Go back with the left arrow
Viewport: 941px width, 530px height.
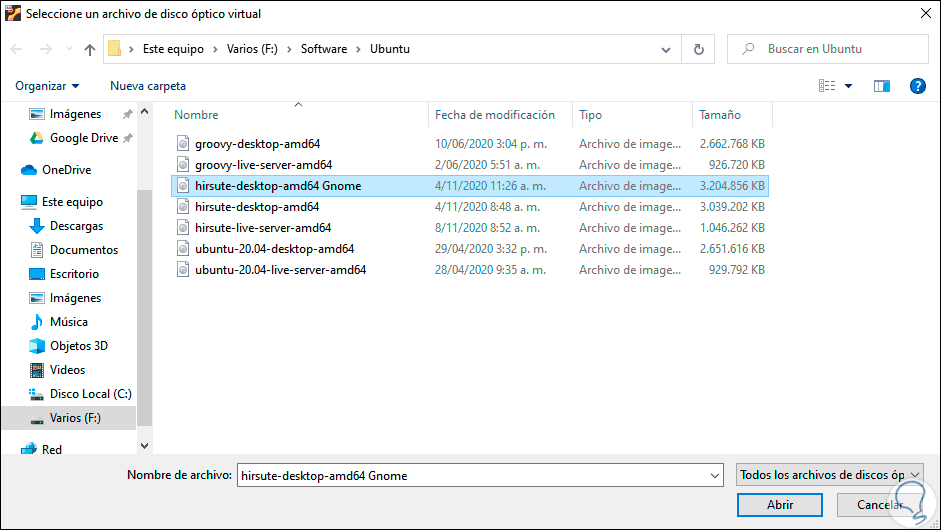(x=17, y=49)
